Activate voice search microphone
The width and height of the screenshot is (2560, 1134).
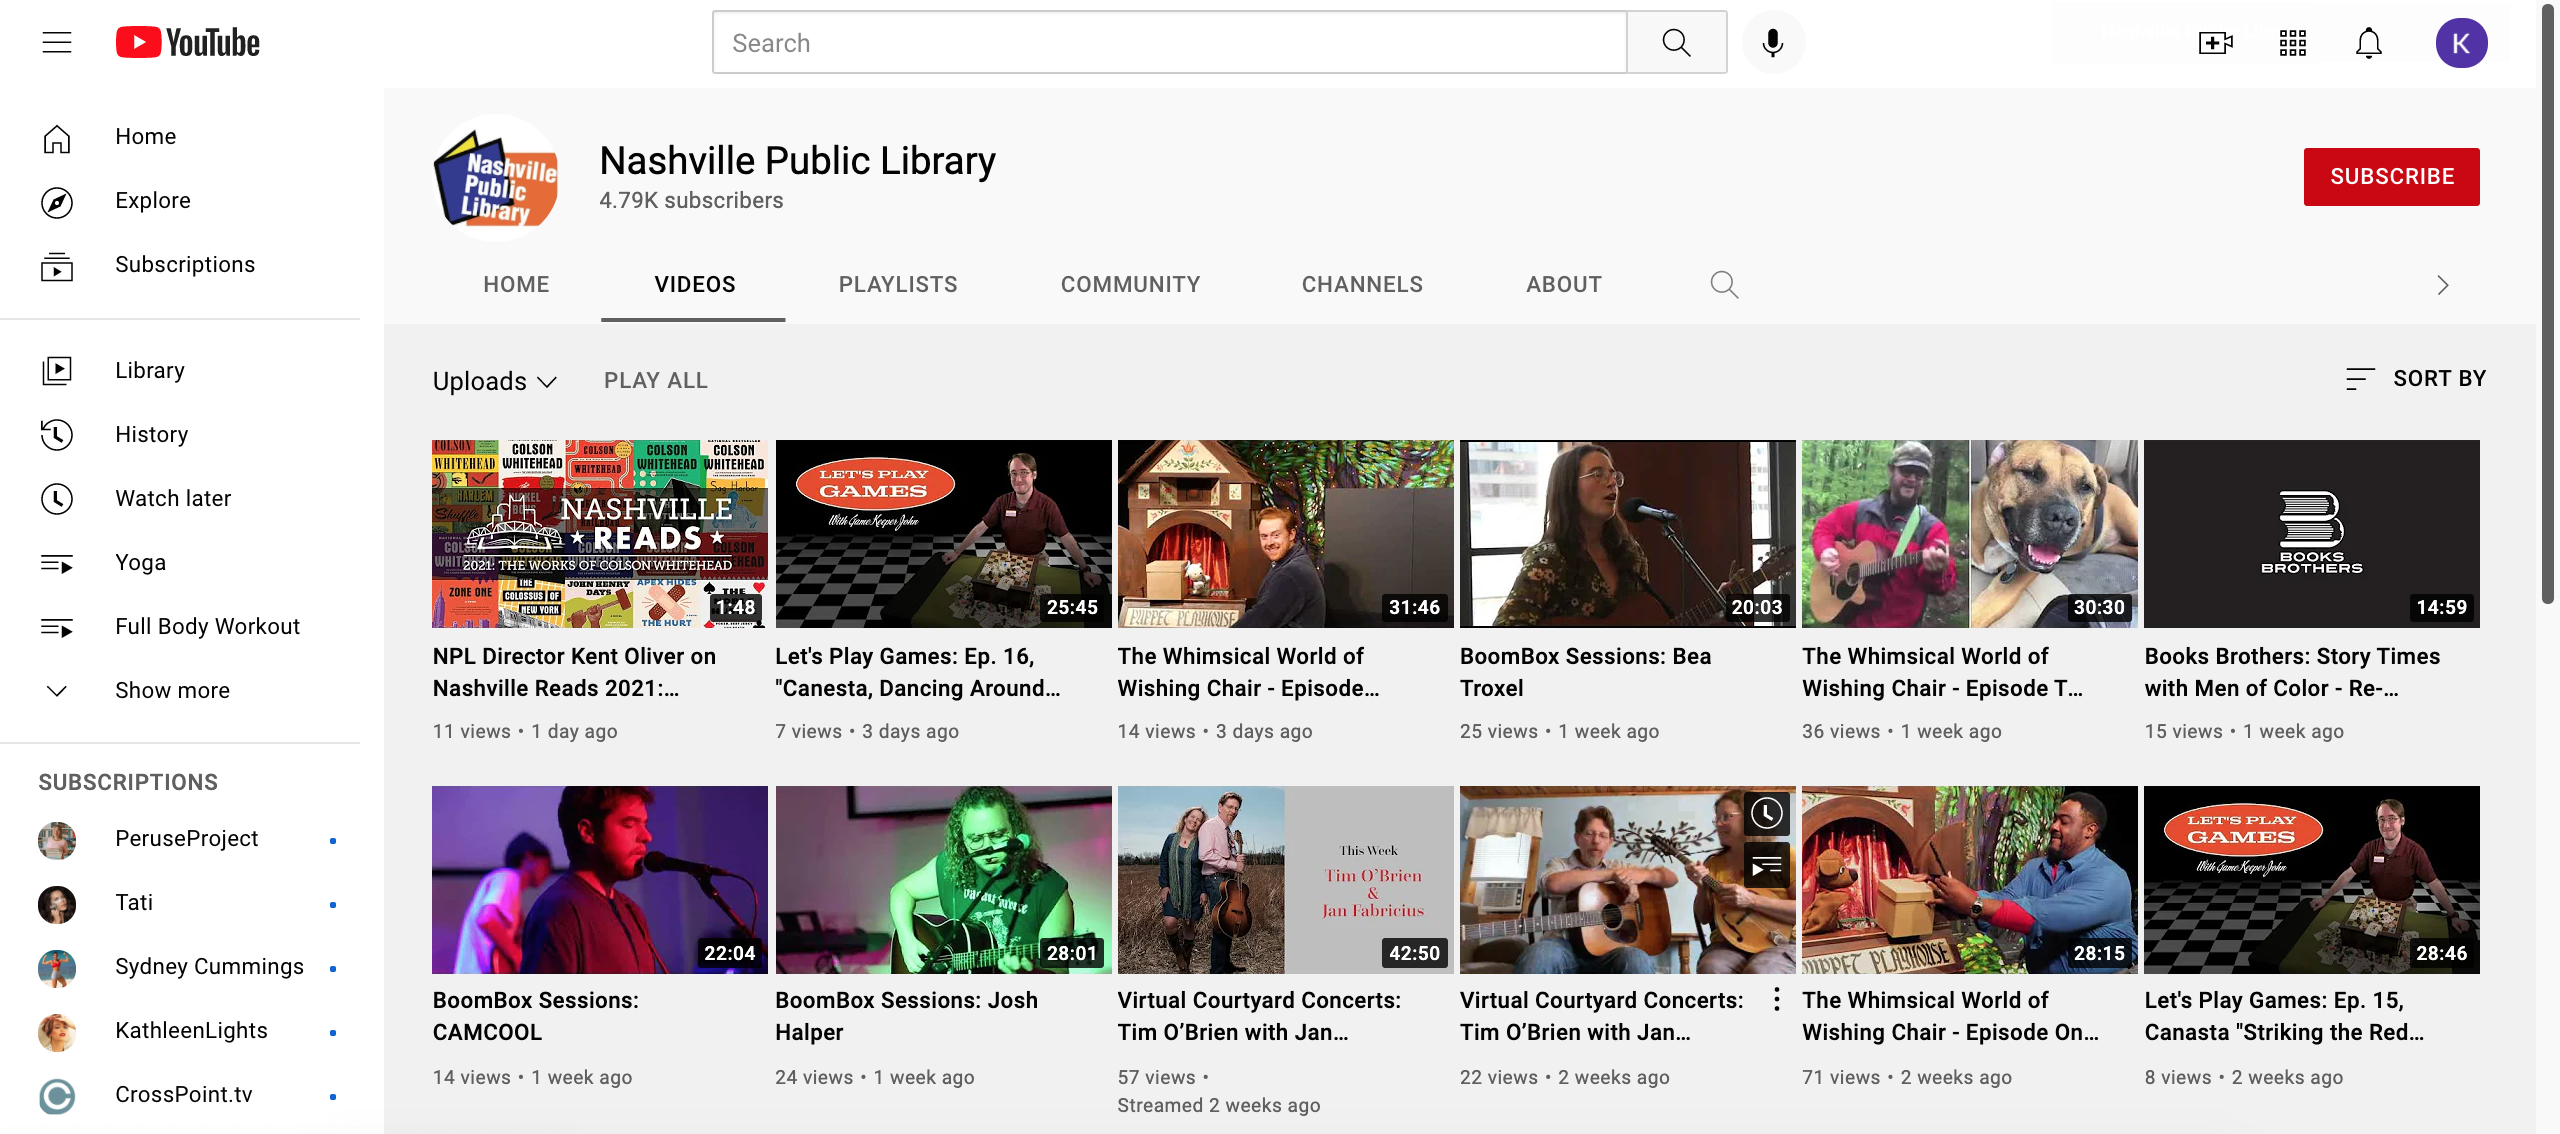1773,43
